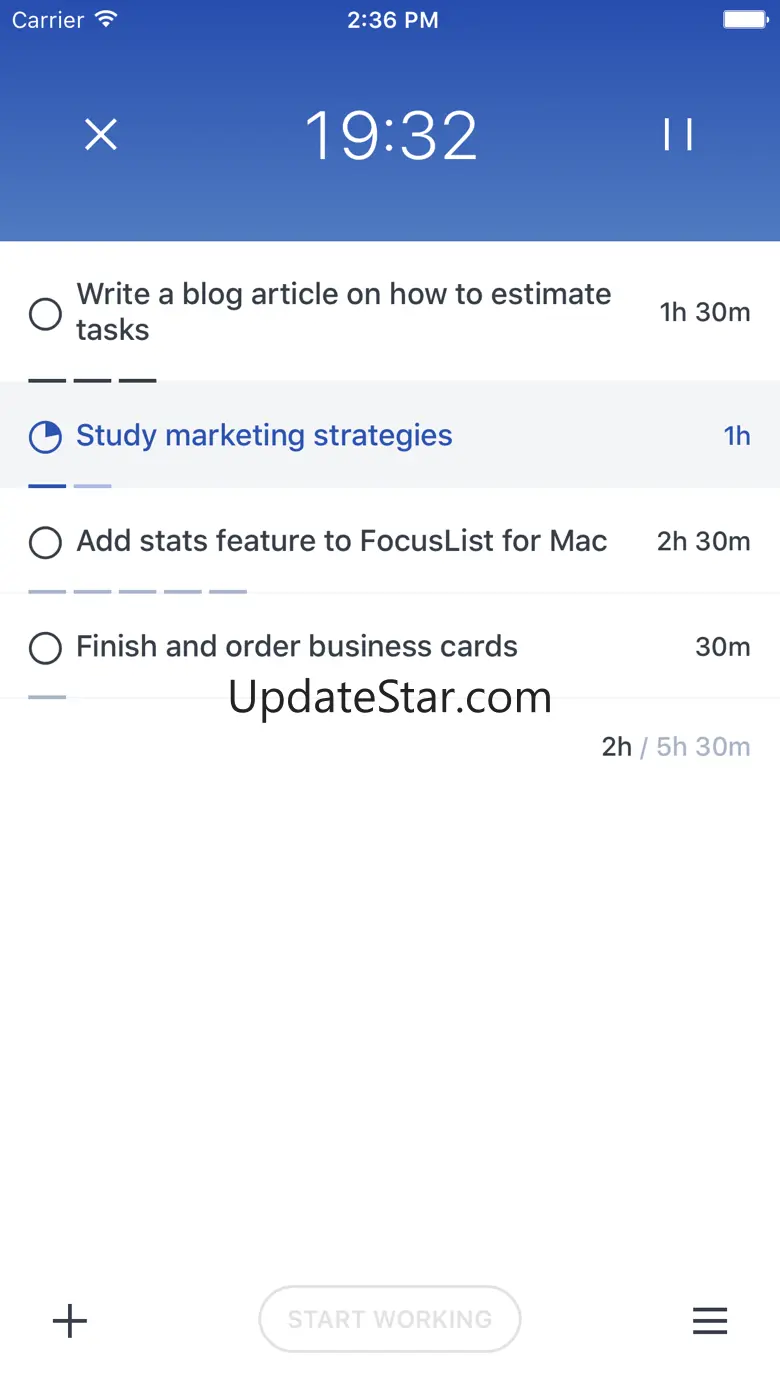The height and width of the screenshot is (1387, 780).
Task: Open the hamburger menu icon
Action: tap(710, 1321)
